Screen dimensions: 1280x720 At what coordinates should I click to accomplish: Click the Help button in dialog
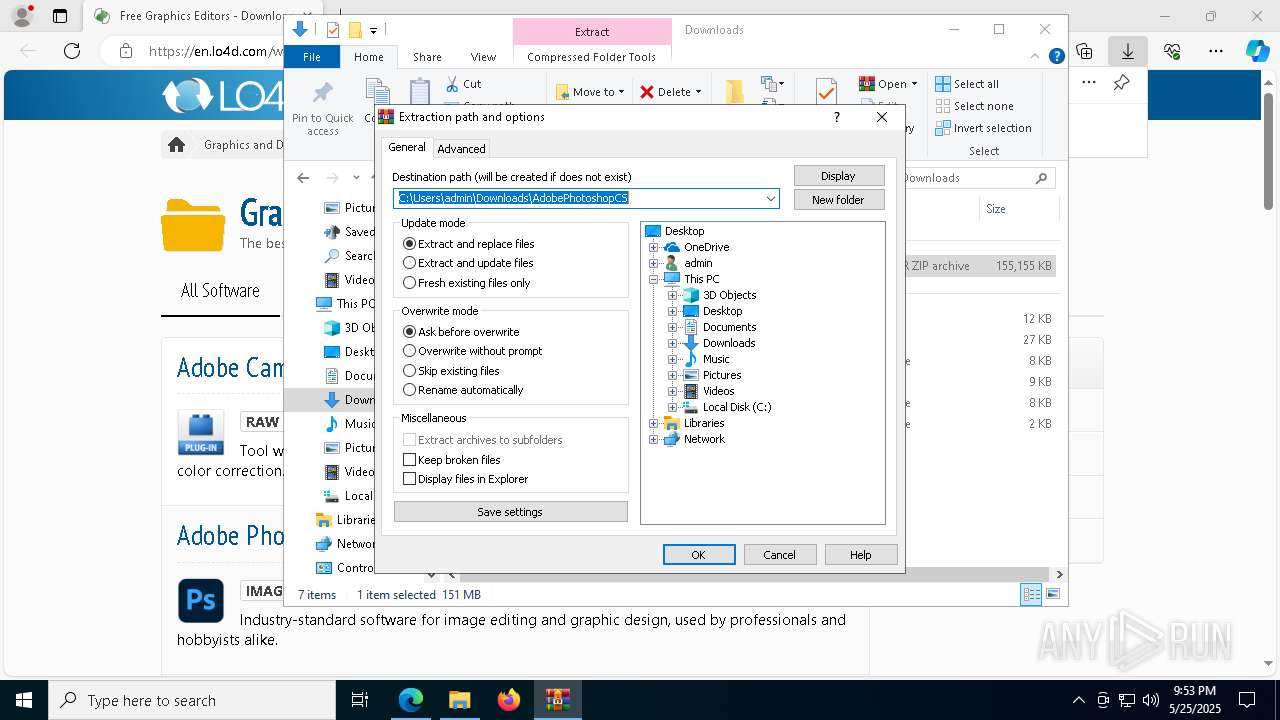860,555
